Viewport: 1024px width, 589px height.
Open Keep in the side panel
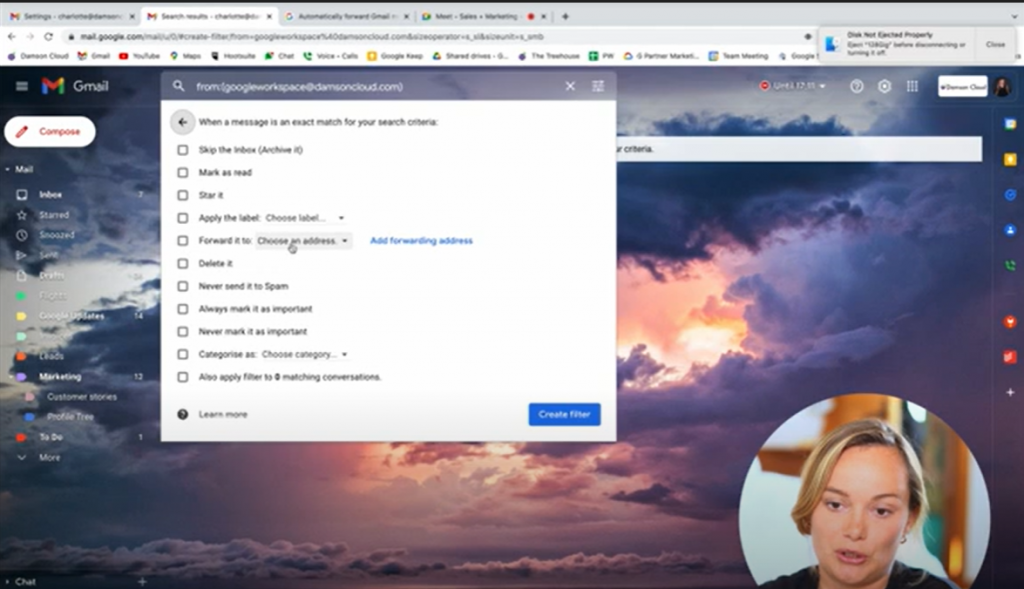pos(1010,159)
